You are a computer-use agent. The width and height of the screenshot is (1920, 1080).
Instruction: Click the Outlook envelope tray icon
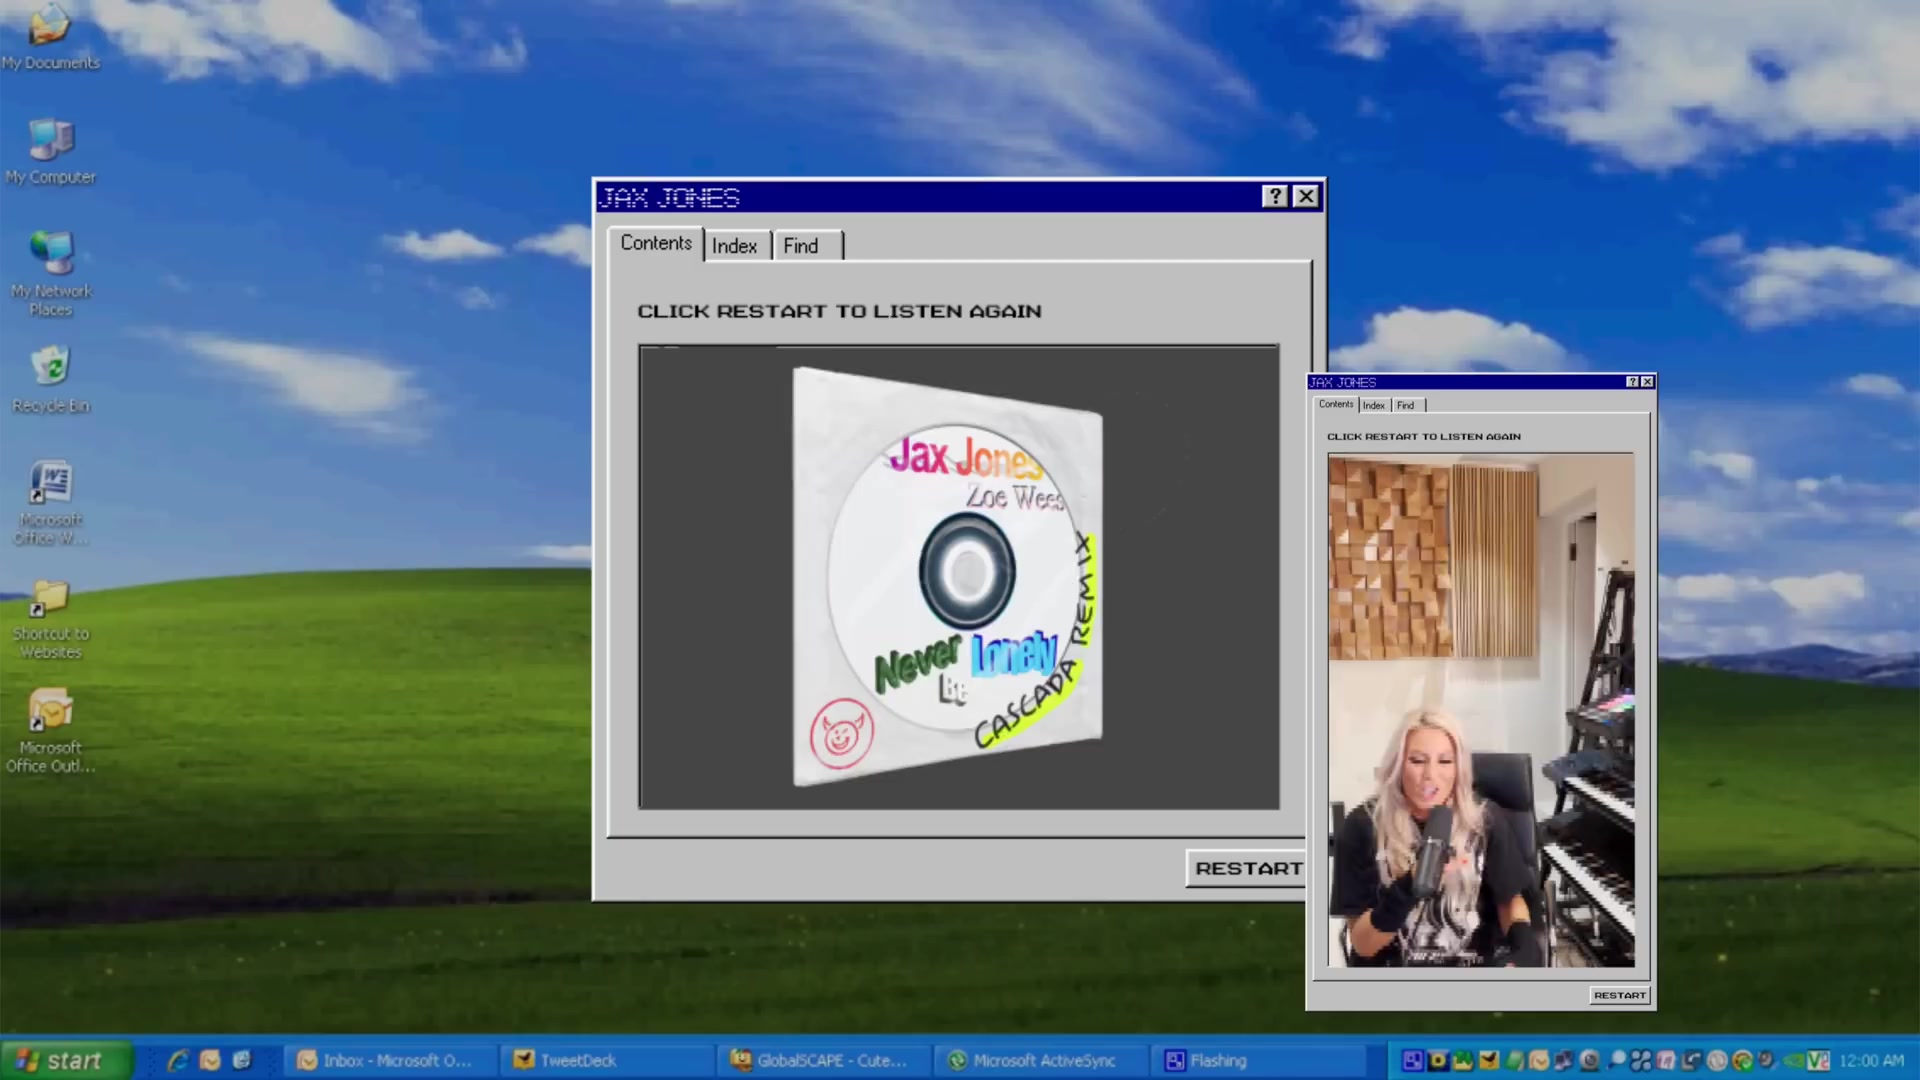1539,1060
